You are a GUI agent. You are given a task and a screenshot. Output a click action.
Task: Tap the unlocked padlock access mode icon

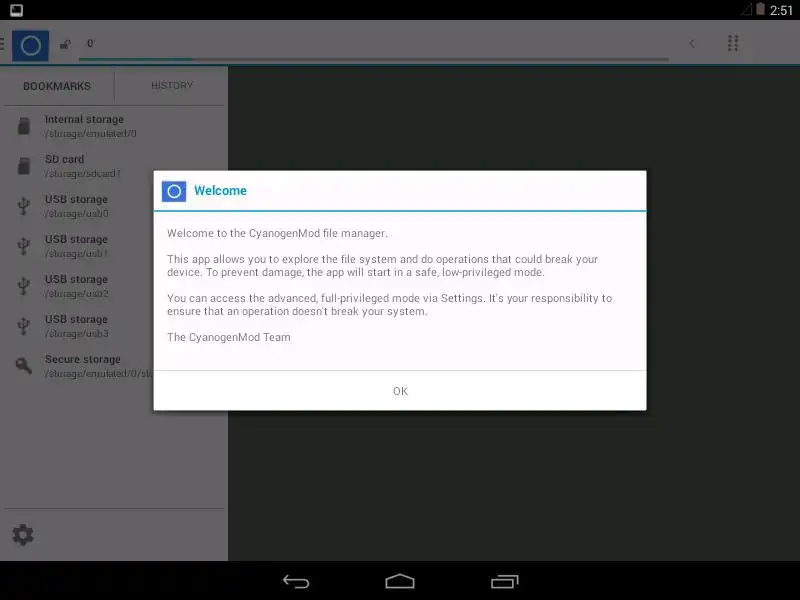65,44
